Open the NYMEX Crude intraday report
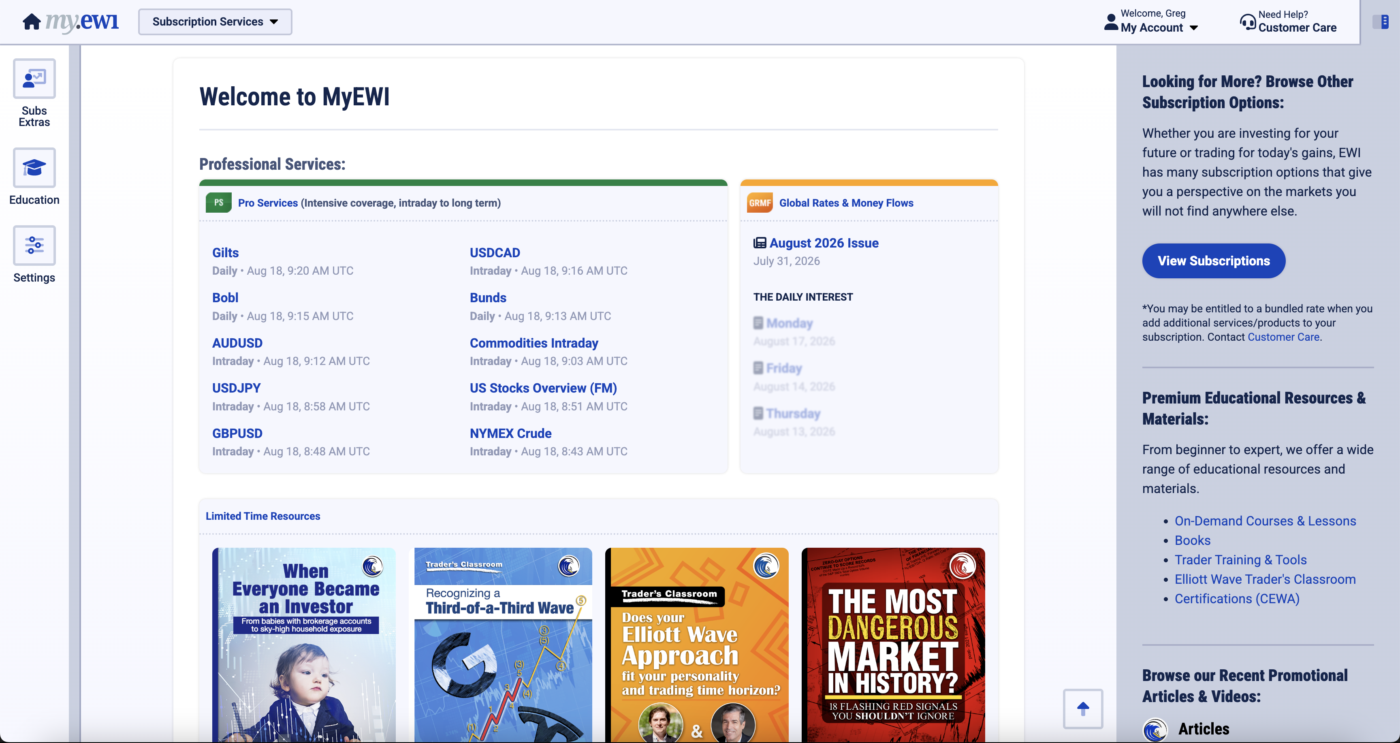Screen dimensions: 1400x743 511,433
